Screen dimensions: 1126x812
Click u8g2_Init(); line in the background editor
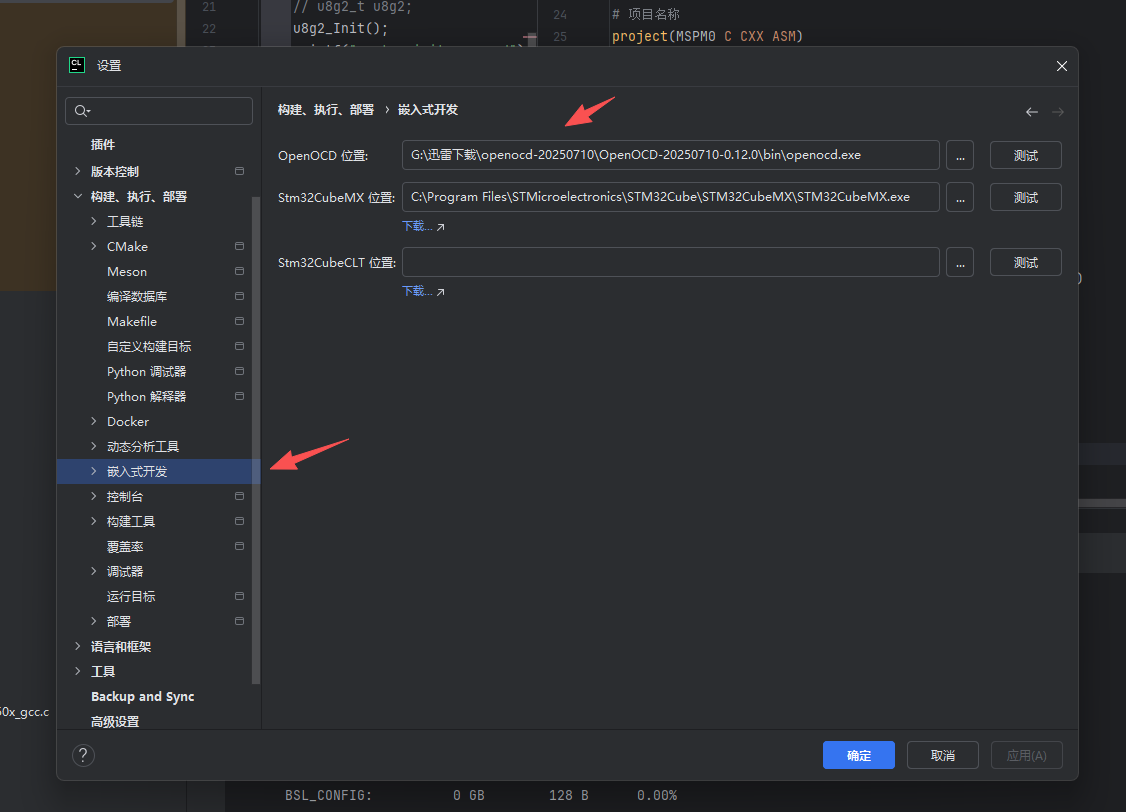coord(340,29)
